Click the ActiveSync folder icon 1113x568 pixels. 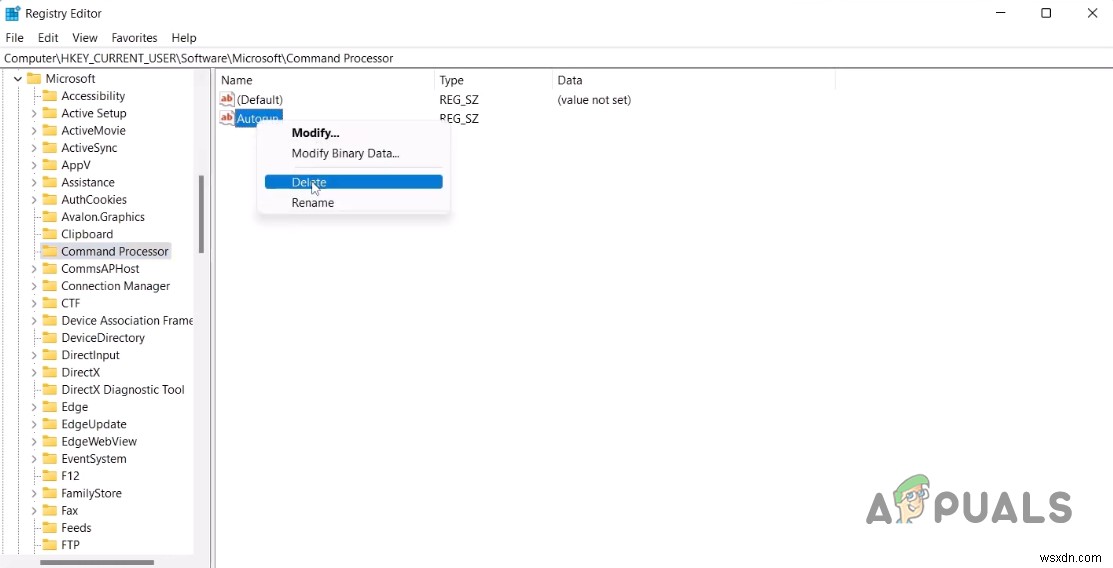[x=49, y=148]
